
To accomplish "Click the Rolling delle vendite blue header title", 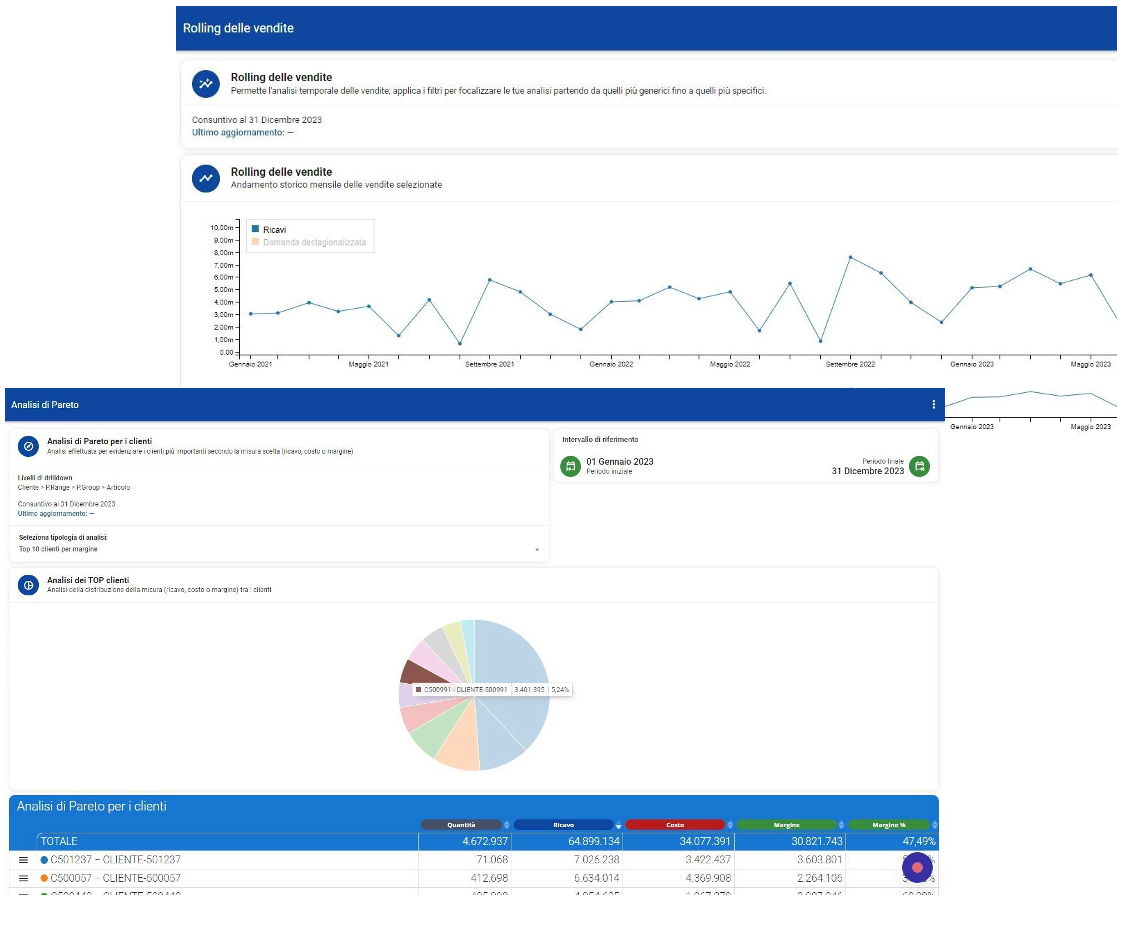I will pos(238,28).
